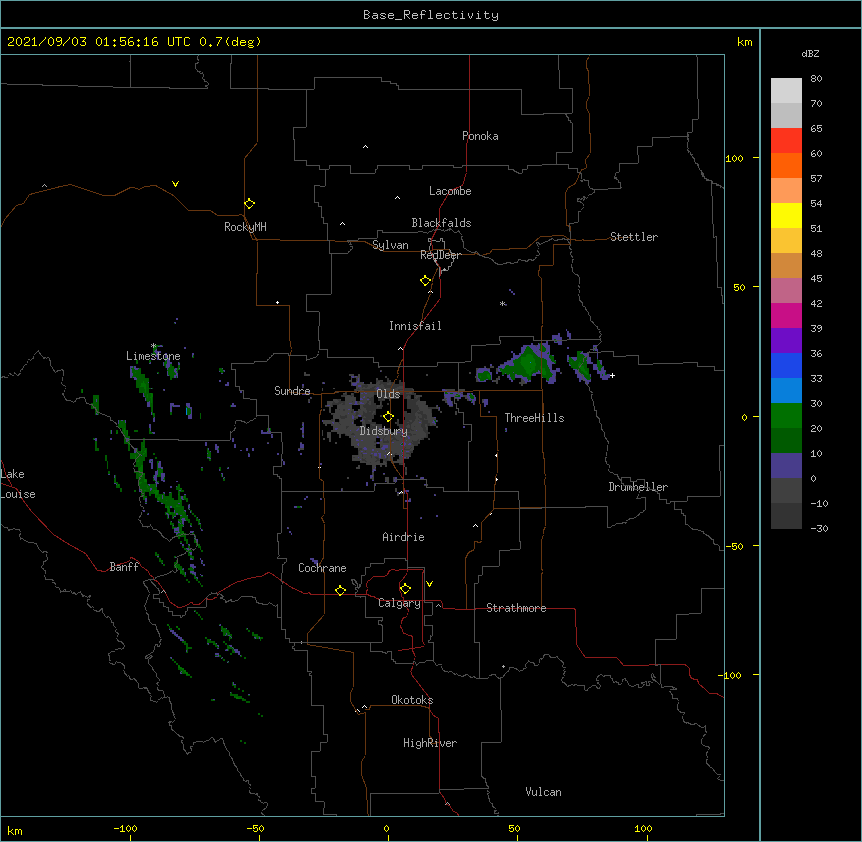Viewport: 862px width, 842px height.
Task: Click the HighRiver city label
Action: pyautogui.click(x=430, y=743)
